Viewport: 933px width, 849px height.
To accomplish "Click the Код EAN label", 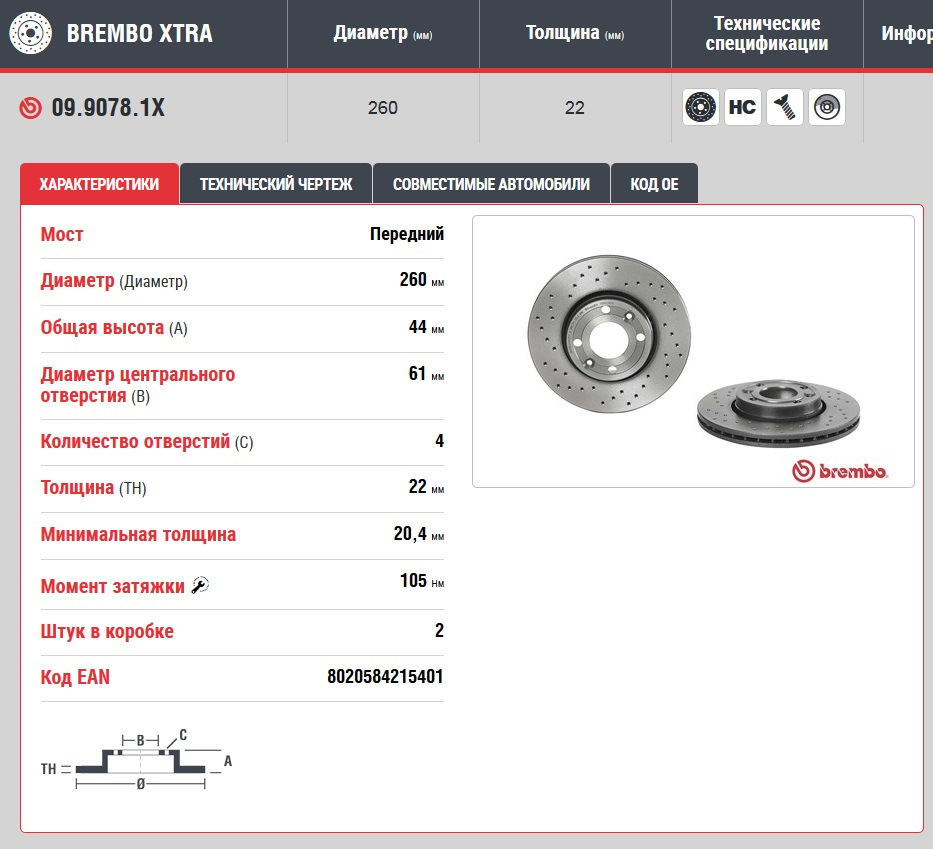I will (76, 677).
